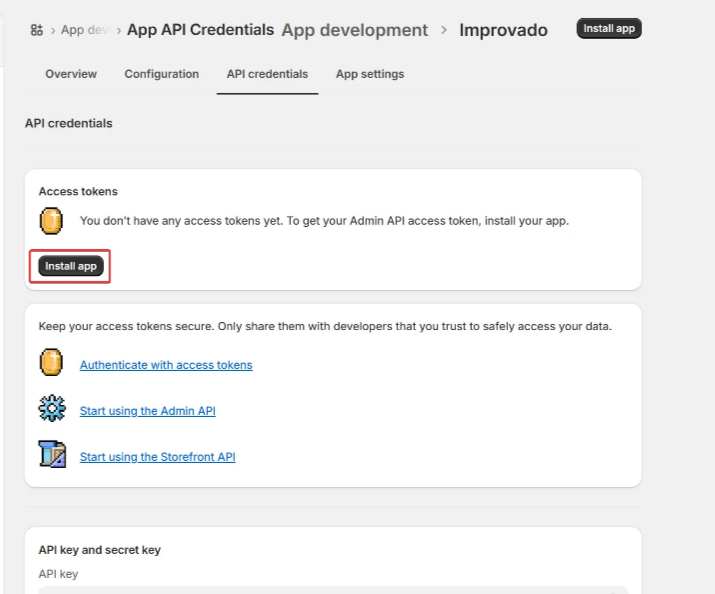The width and height of the screenshot is (715, 594).
Task: Click the gear icon beside Admin API link
Action: (x=51, y=409)
